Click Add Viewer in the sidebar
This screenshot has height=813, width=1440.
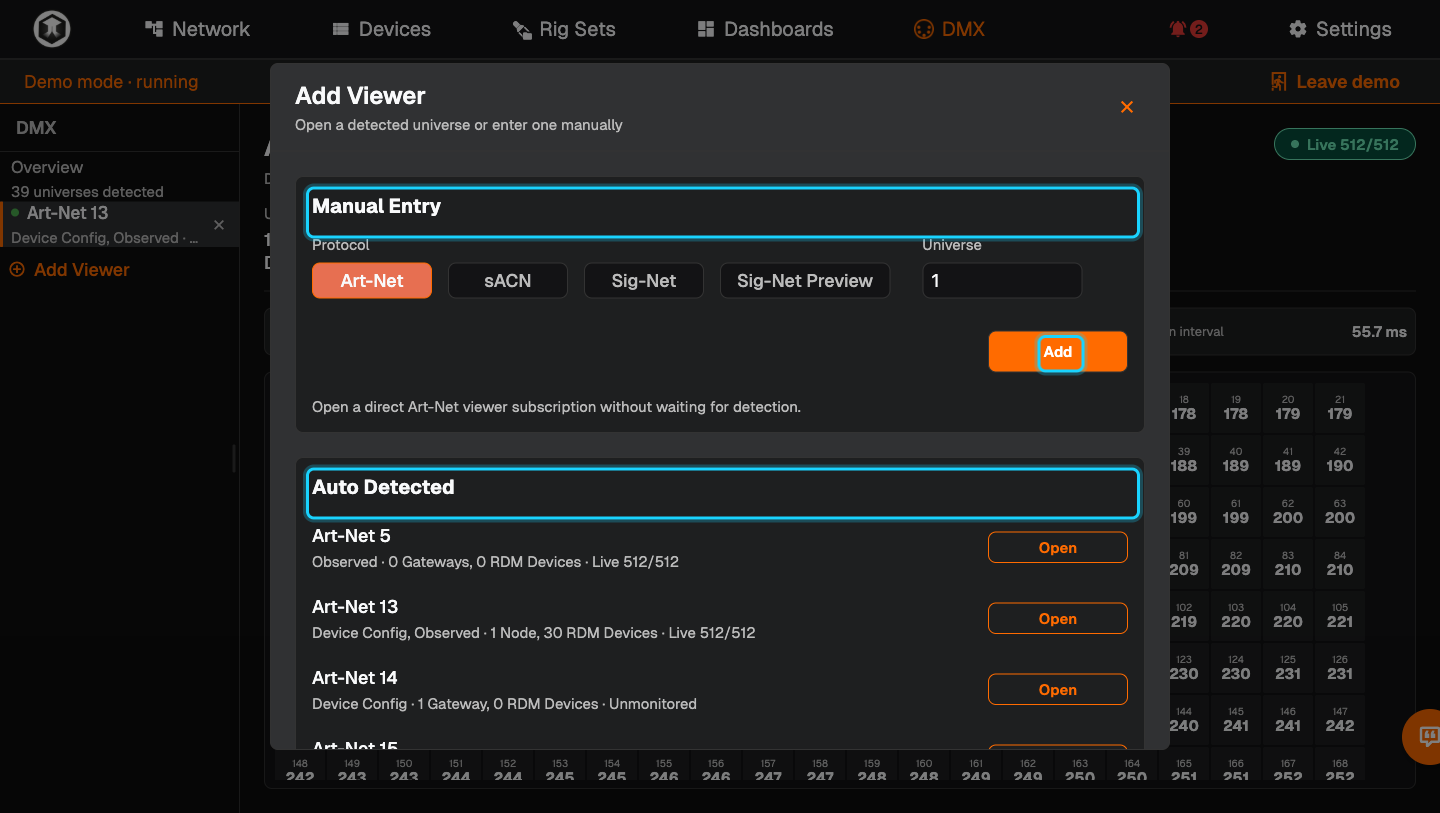69,270
